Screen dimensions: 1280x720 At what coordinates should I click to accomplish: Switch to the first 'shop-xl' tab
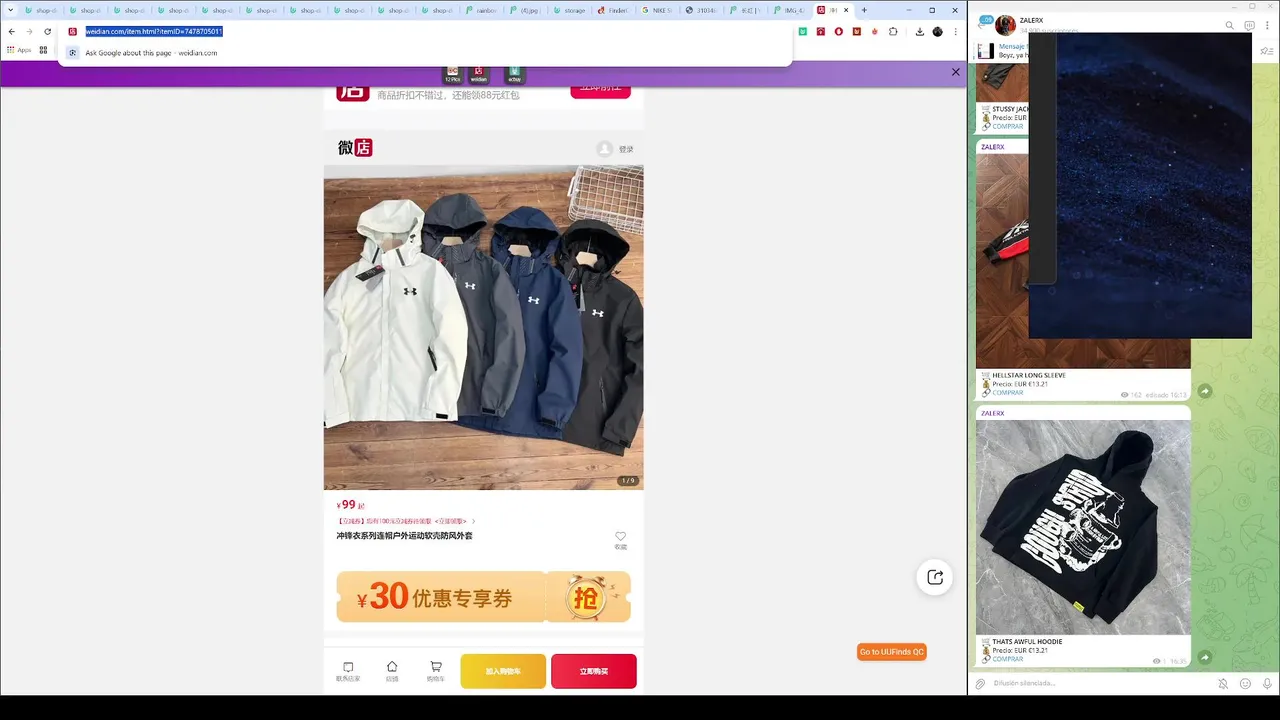click(x=41, y=10)
